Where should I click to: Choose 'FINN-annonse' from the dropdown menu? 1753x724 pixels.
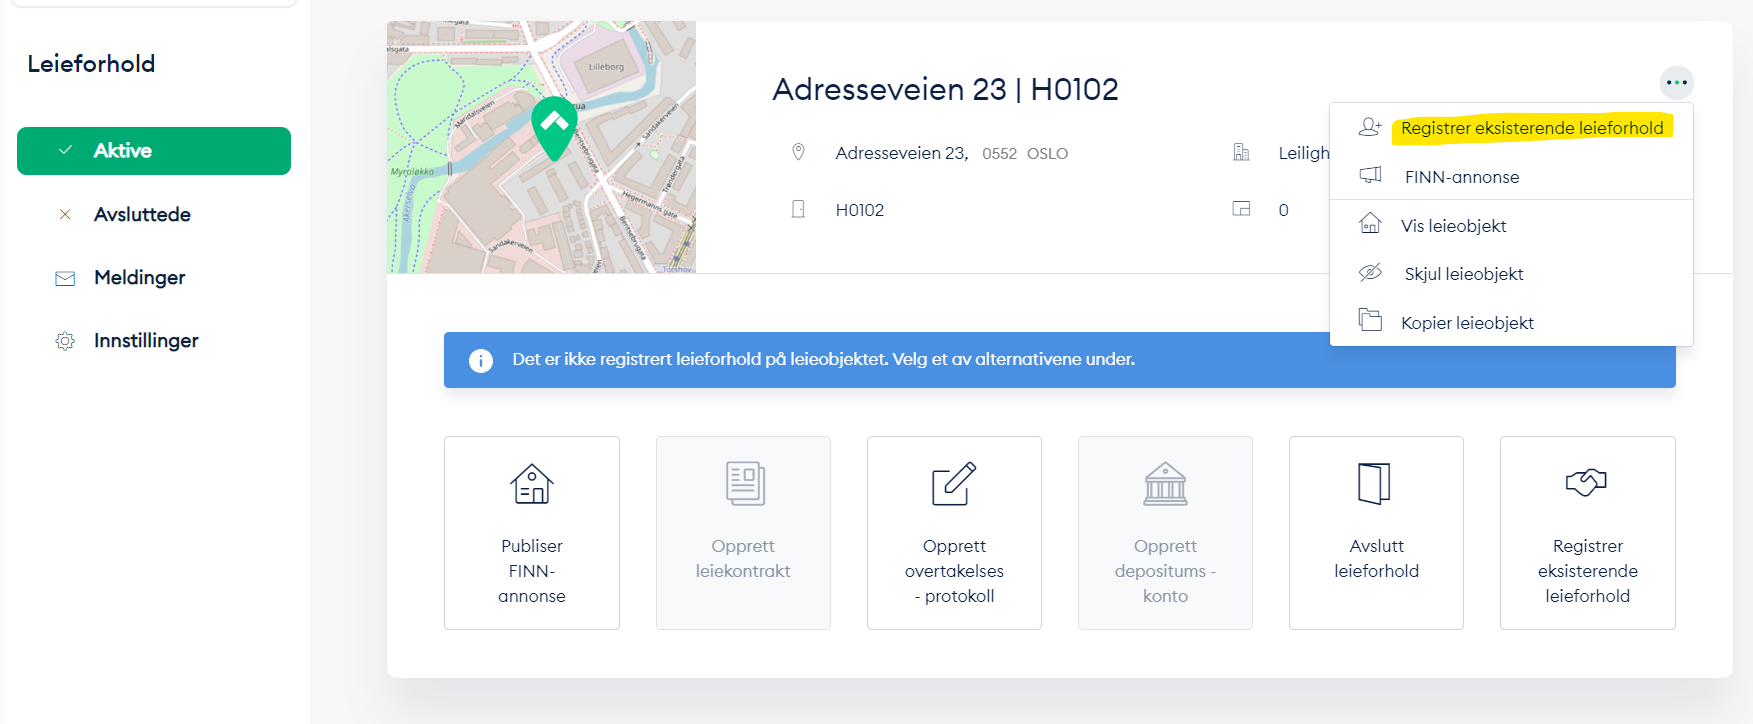tap(1461, 177)
